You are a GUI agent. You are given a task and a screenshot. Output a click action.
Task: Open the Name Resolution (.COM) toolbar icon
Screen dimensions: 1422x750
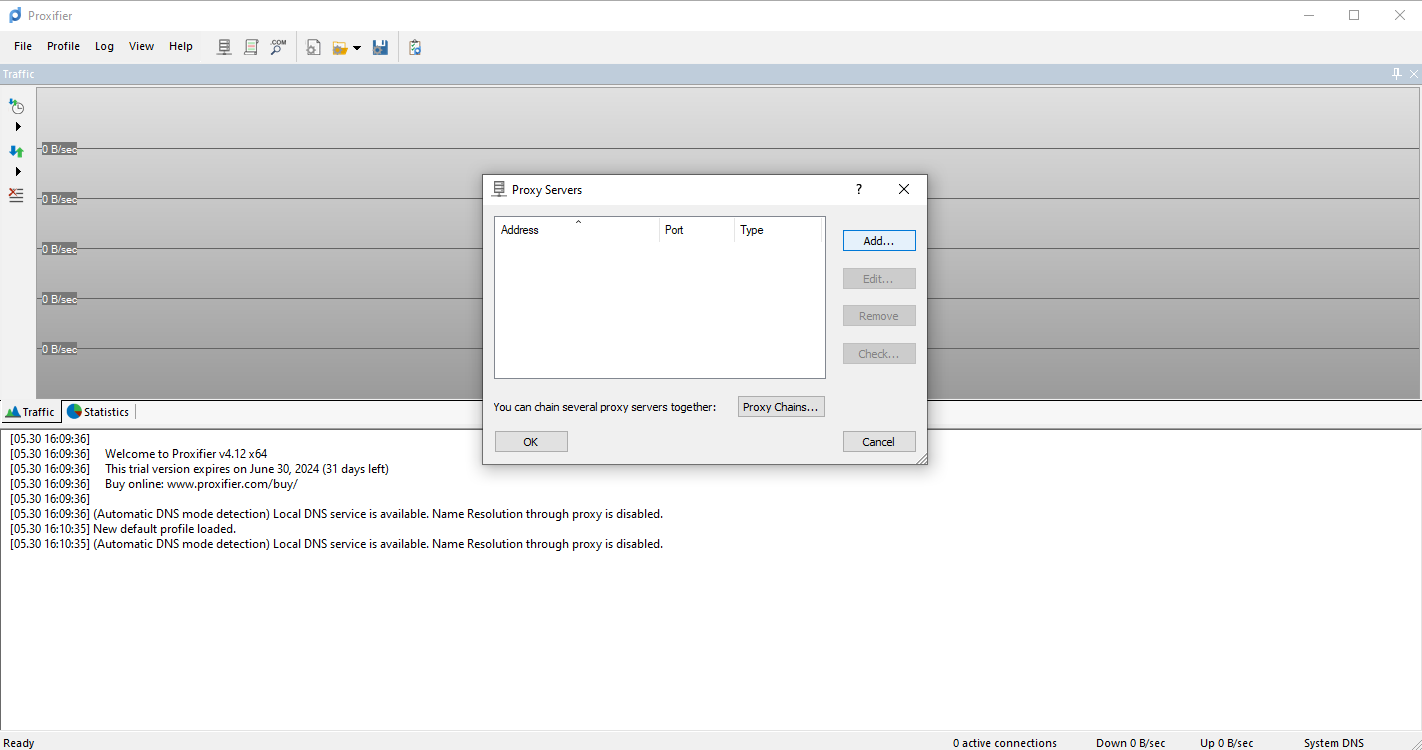tap(278, 47)
